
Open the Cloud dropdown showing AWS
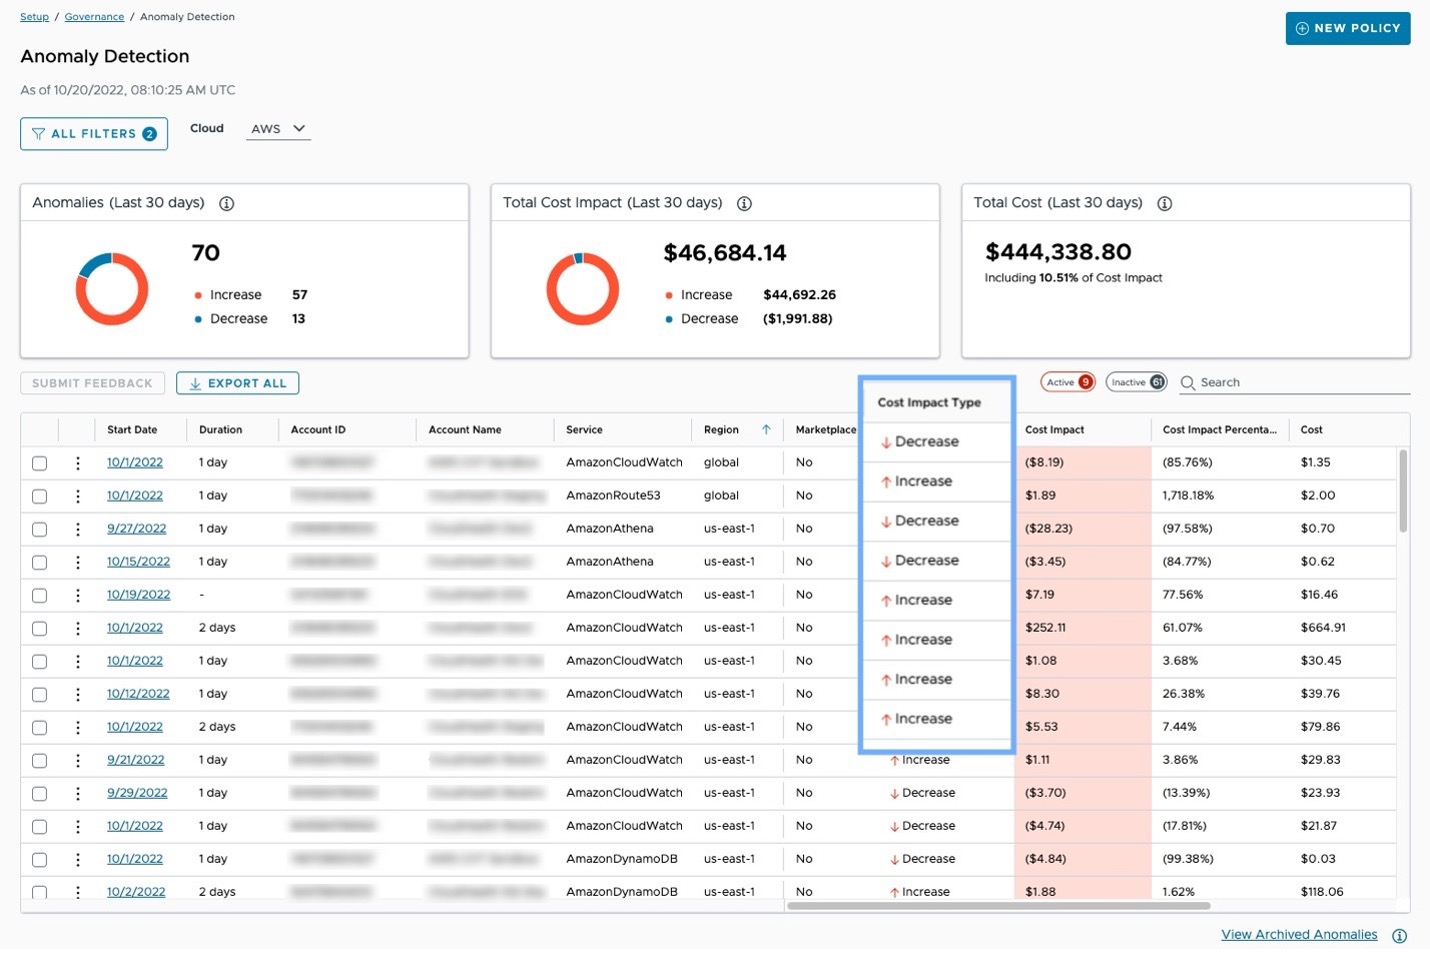click(278, 129)
